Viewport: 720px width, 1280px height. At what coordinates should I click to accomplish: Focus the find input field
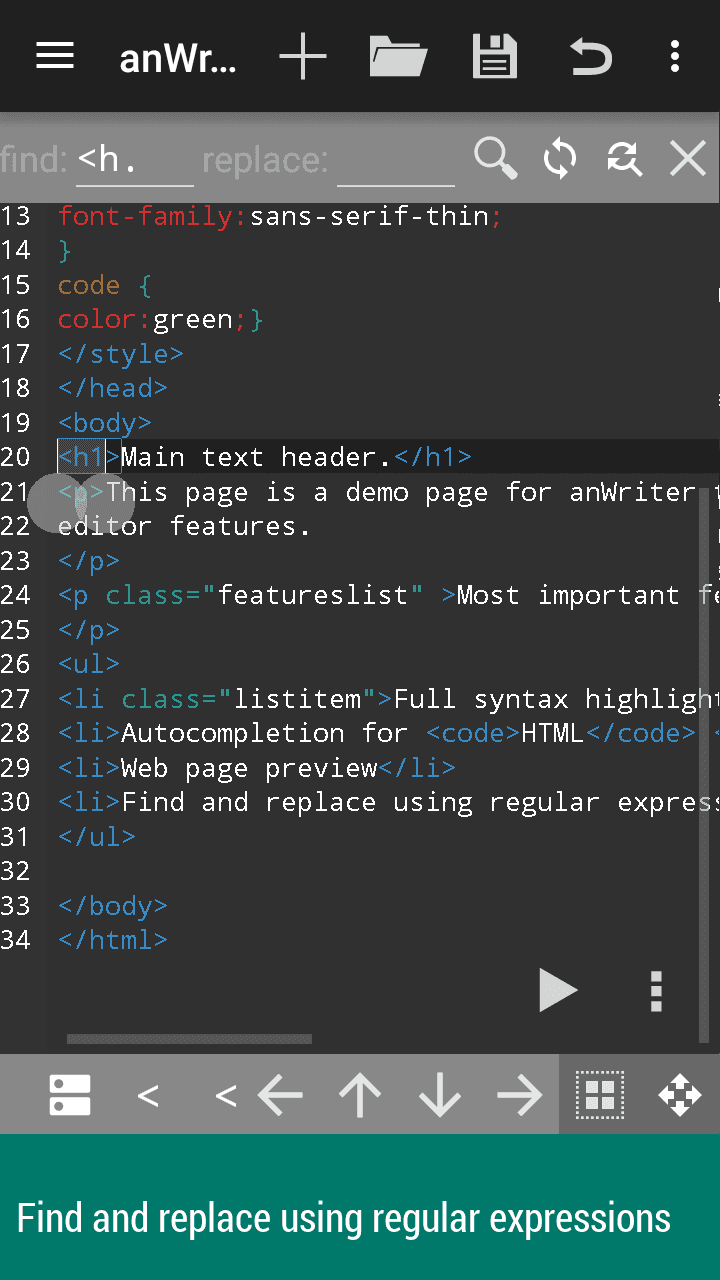[x=134, y=160]
